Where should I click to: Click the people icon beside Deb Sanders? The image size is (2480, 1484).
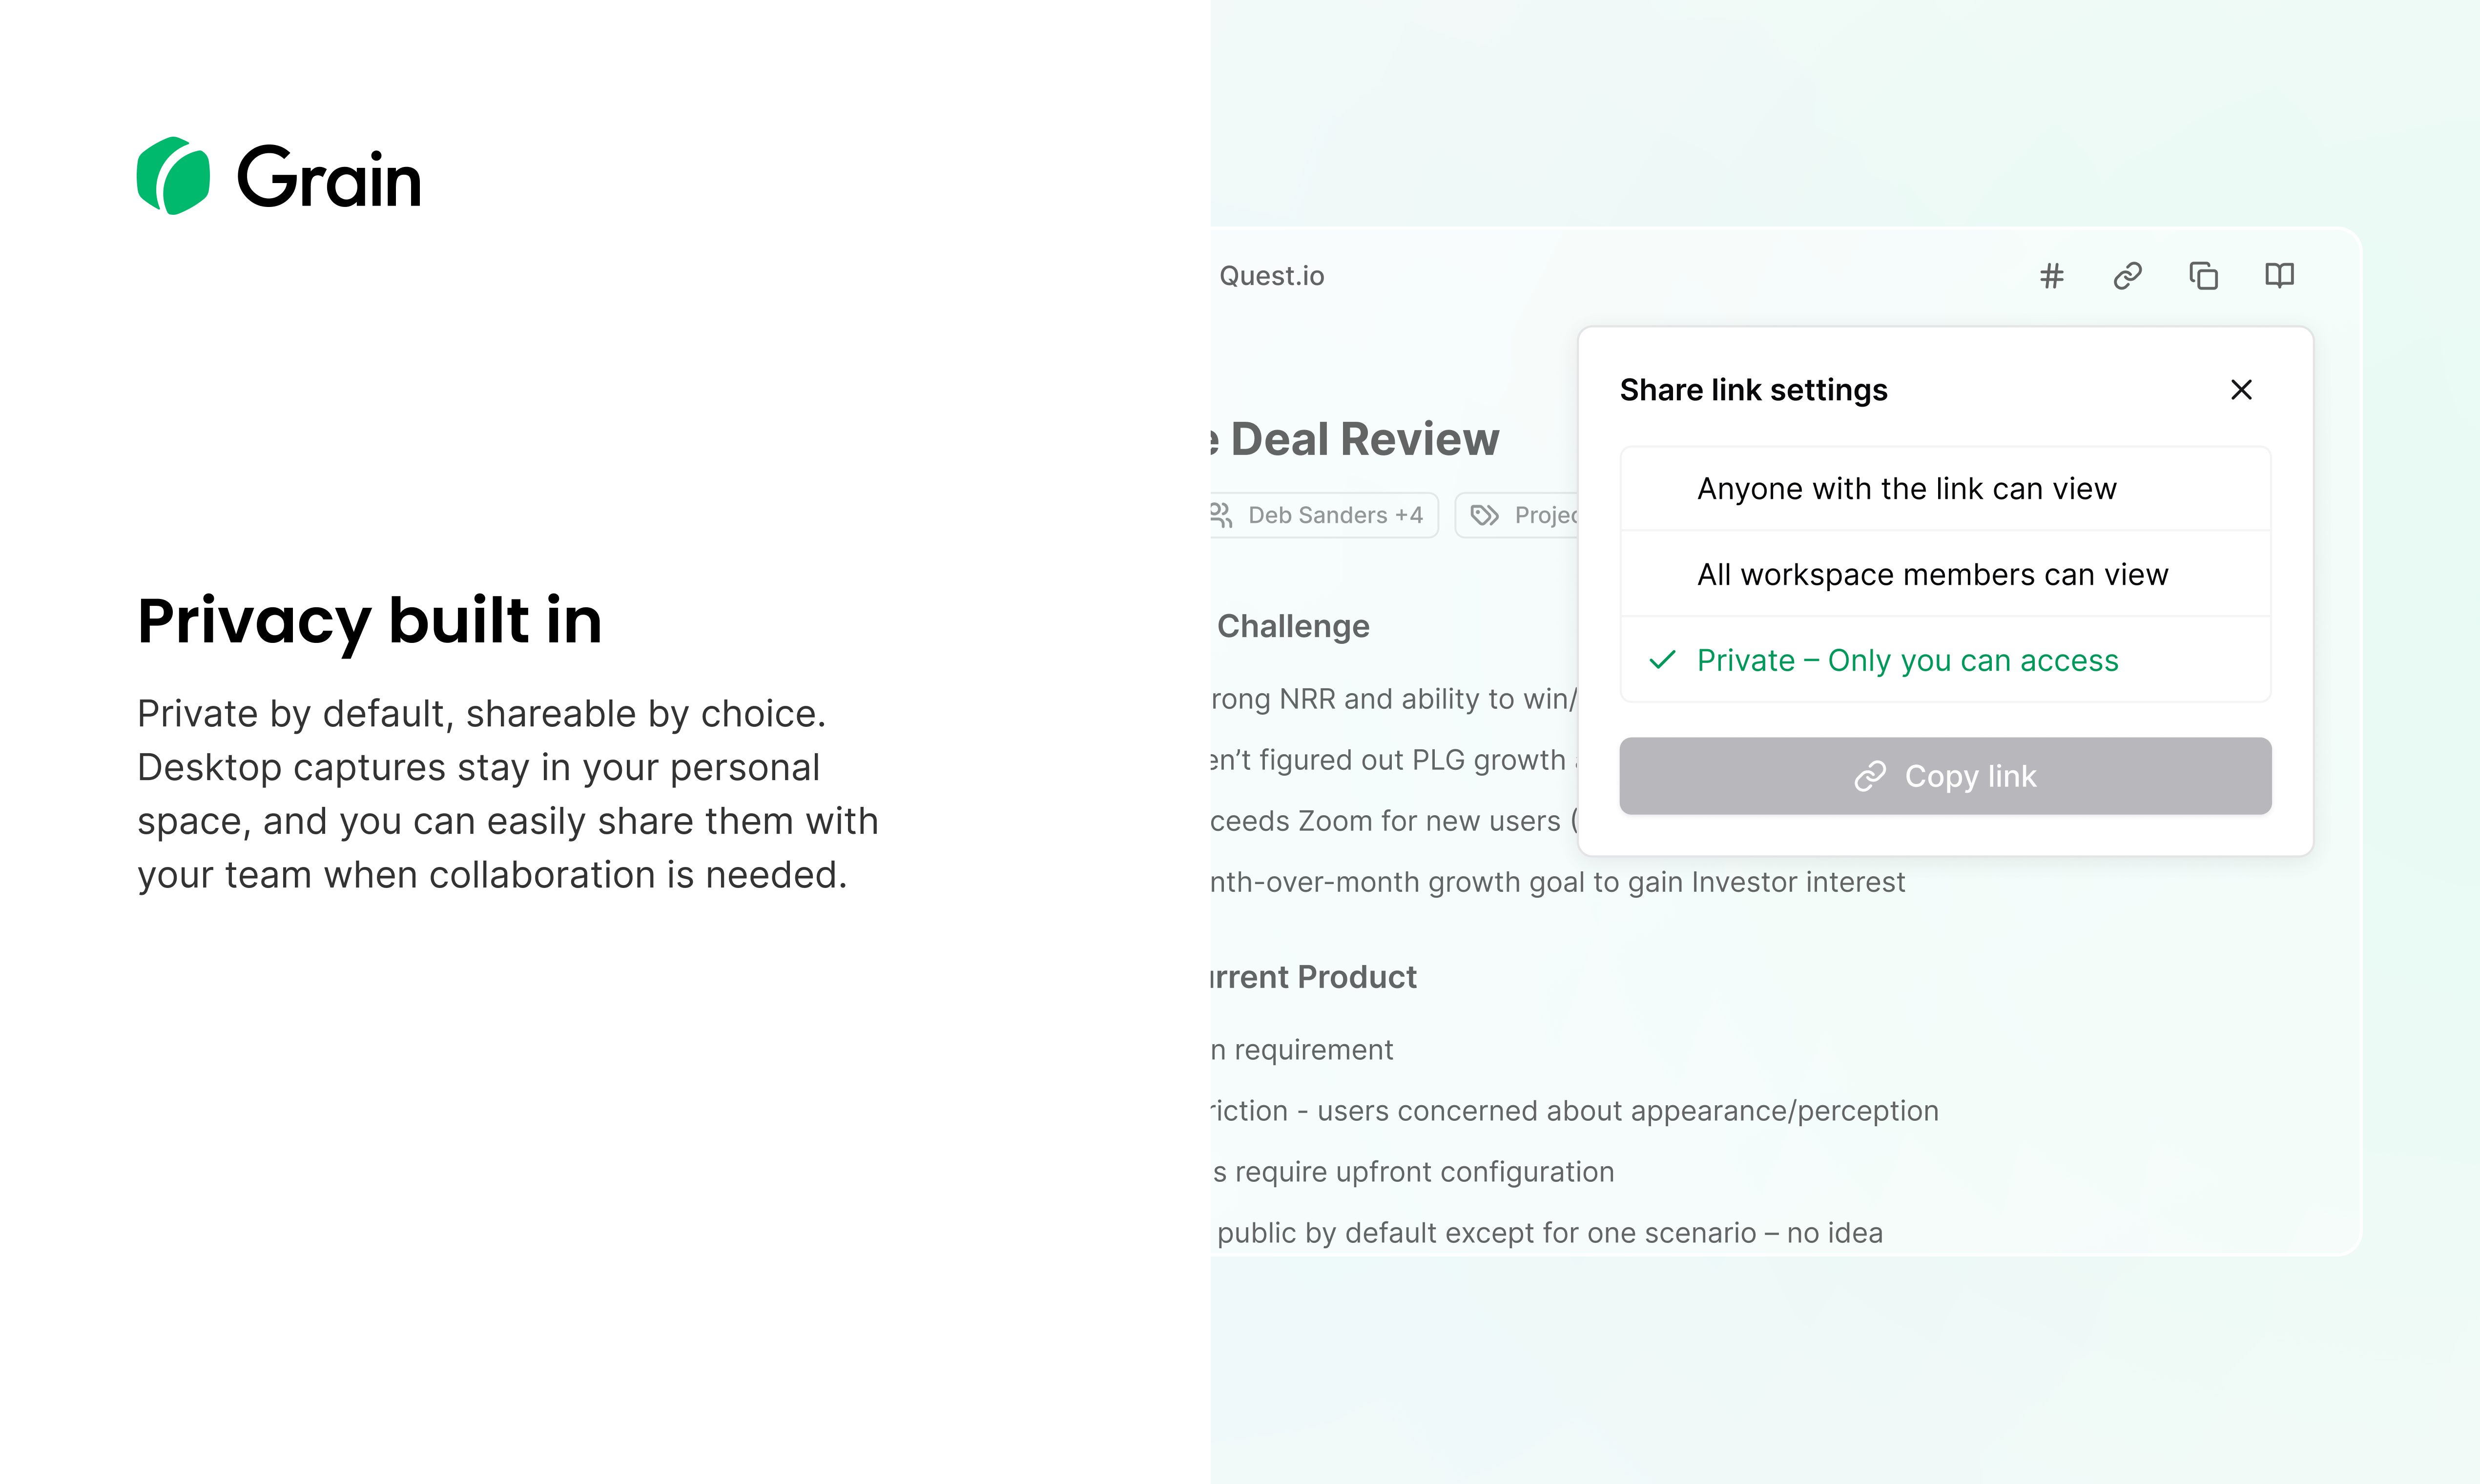click(x=1221, y=515)
